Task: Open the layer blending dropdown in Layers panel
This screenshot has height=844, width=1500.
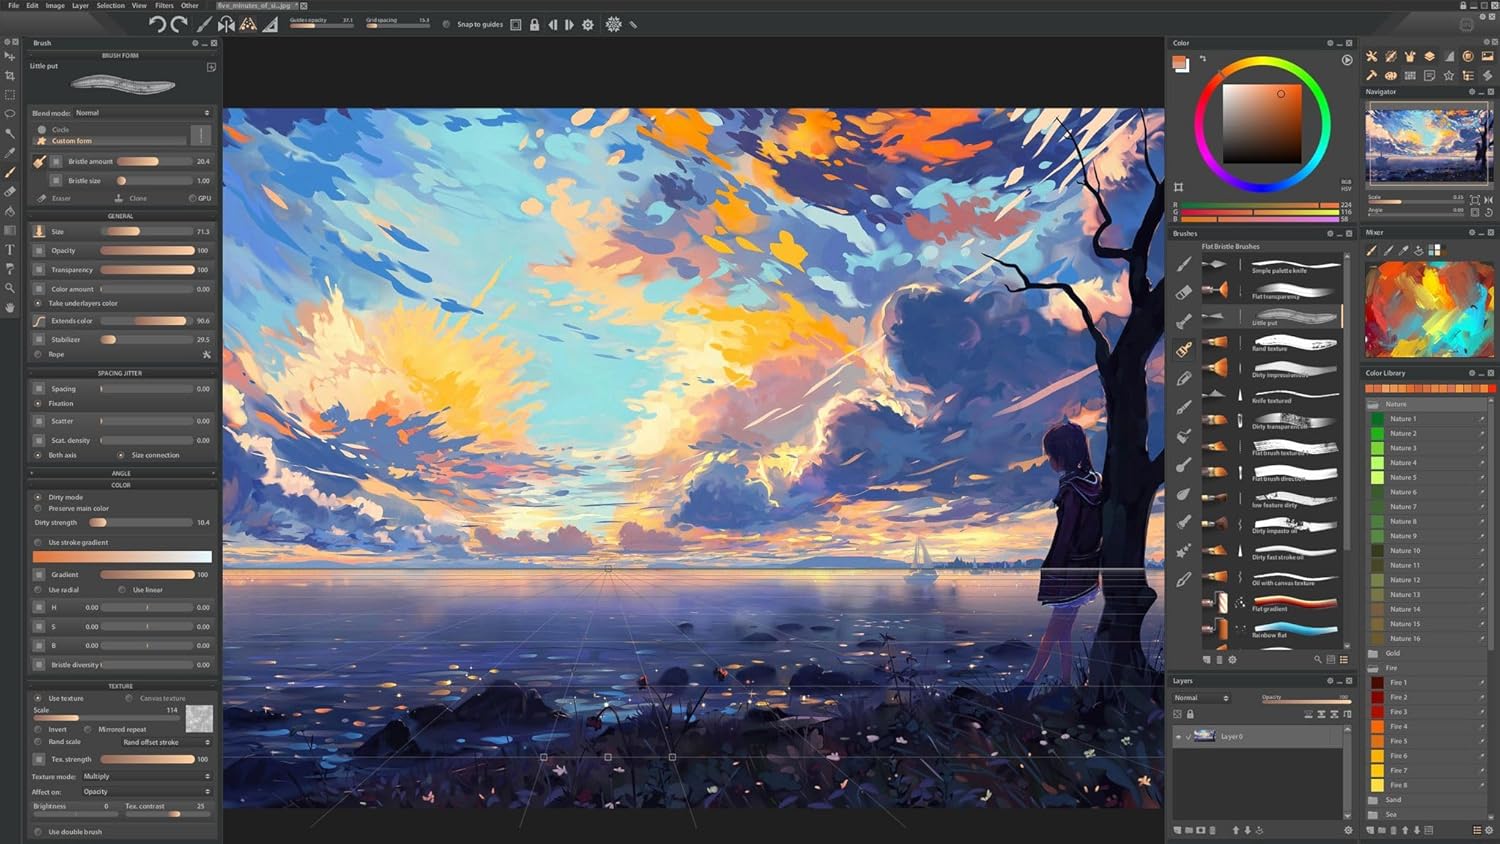Action: click(1200, 697)
